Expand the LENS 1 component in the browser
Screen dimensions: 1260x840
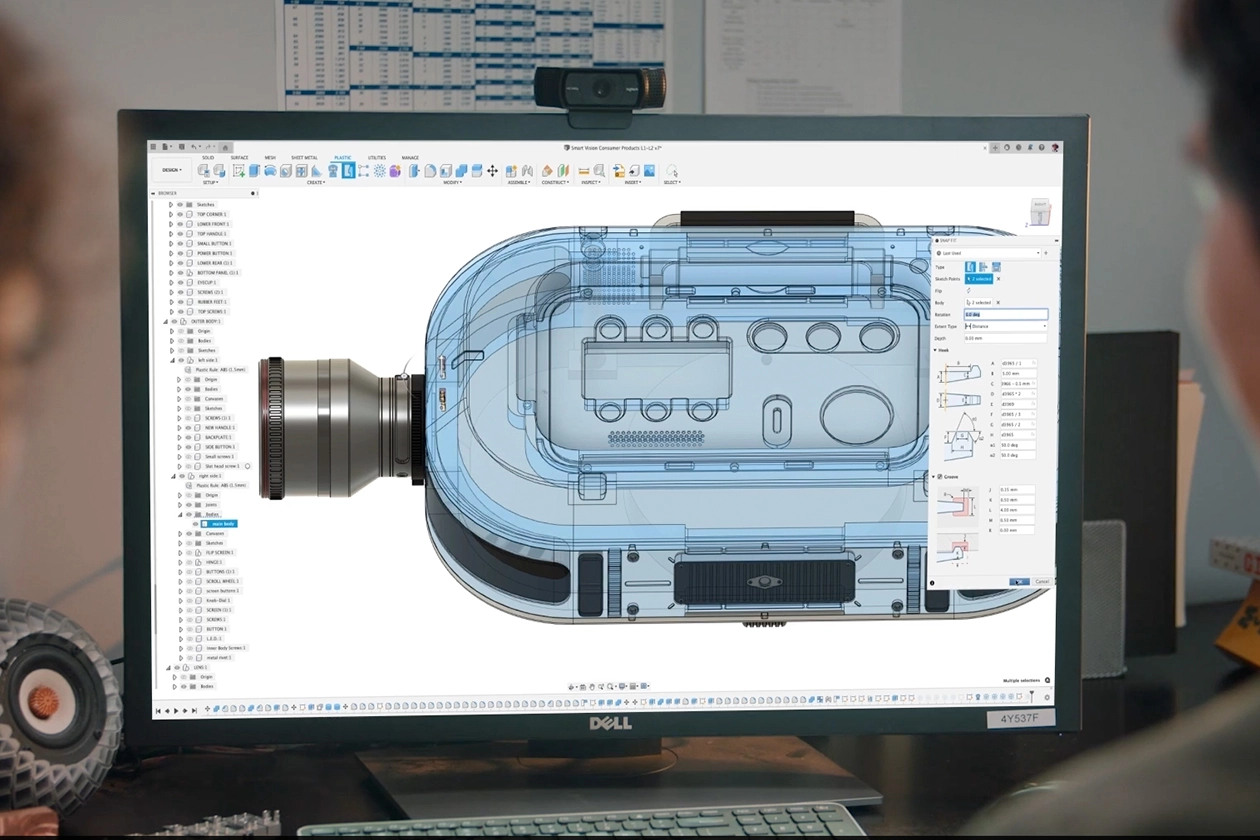[170, 668]
